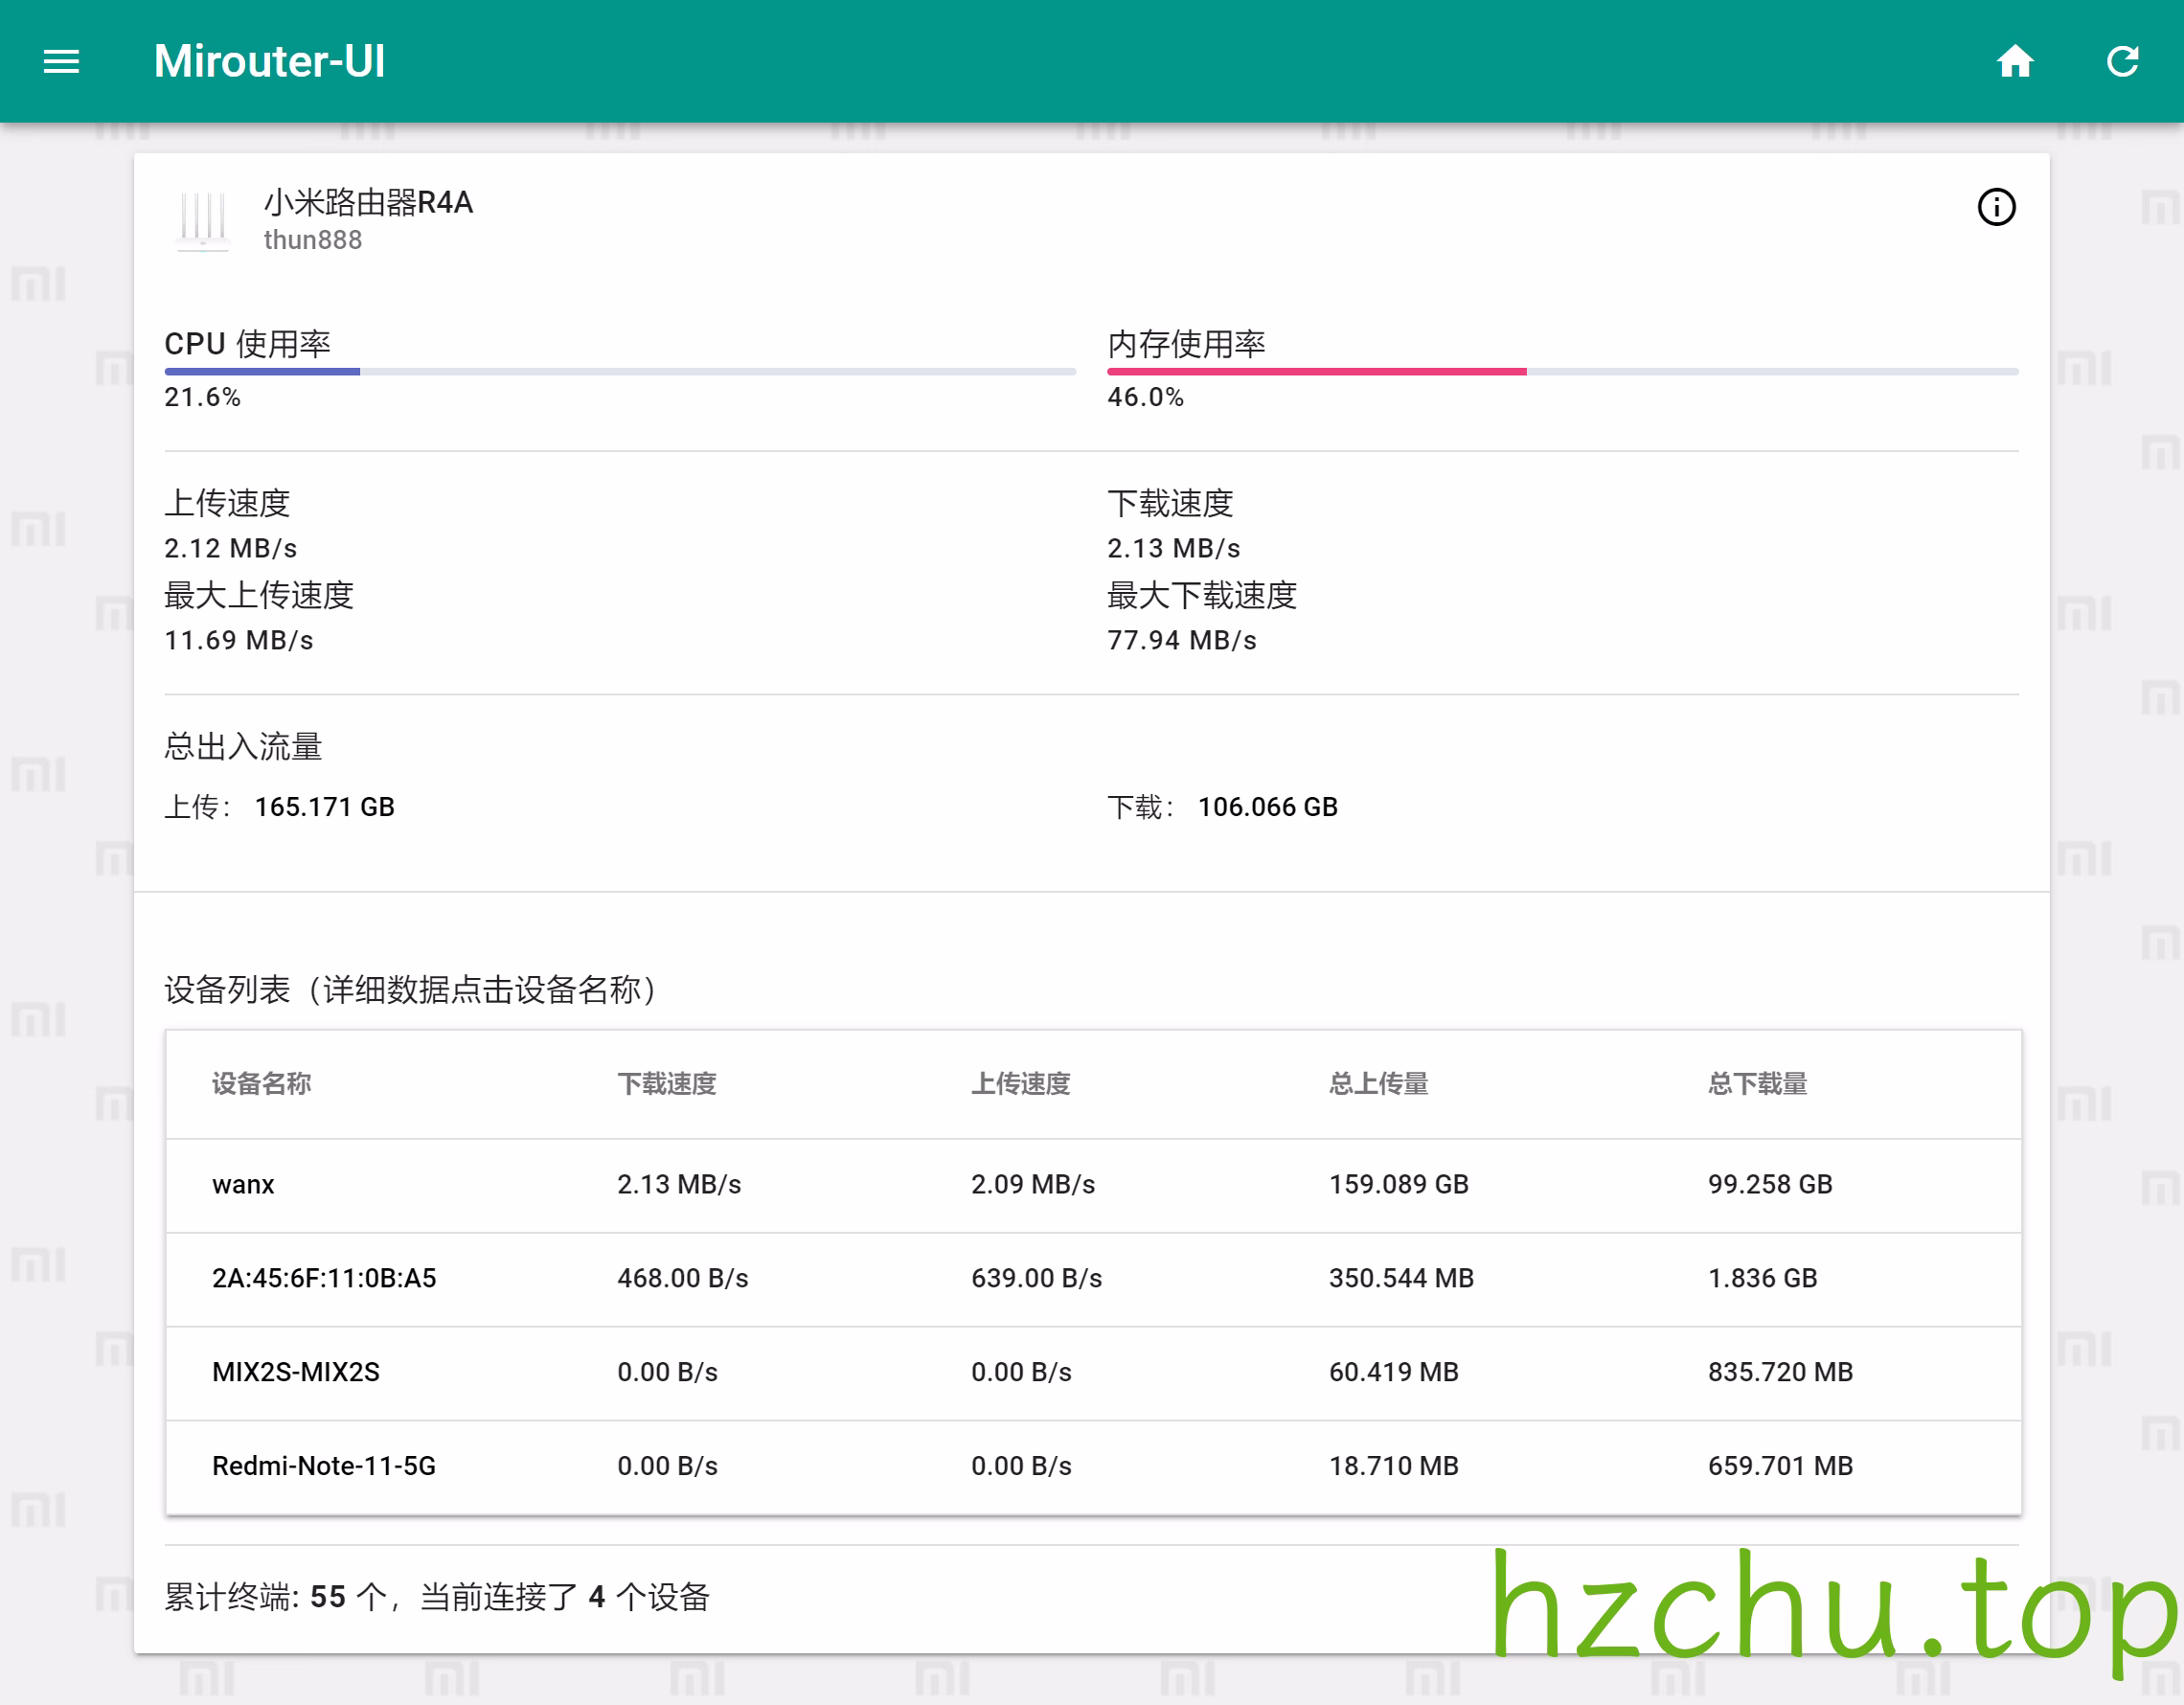The height and width of the screenshot is (1705, 2184).
Task: Click the 46.0% memory value
Action: click(x=1145, y=398)
